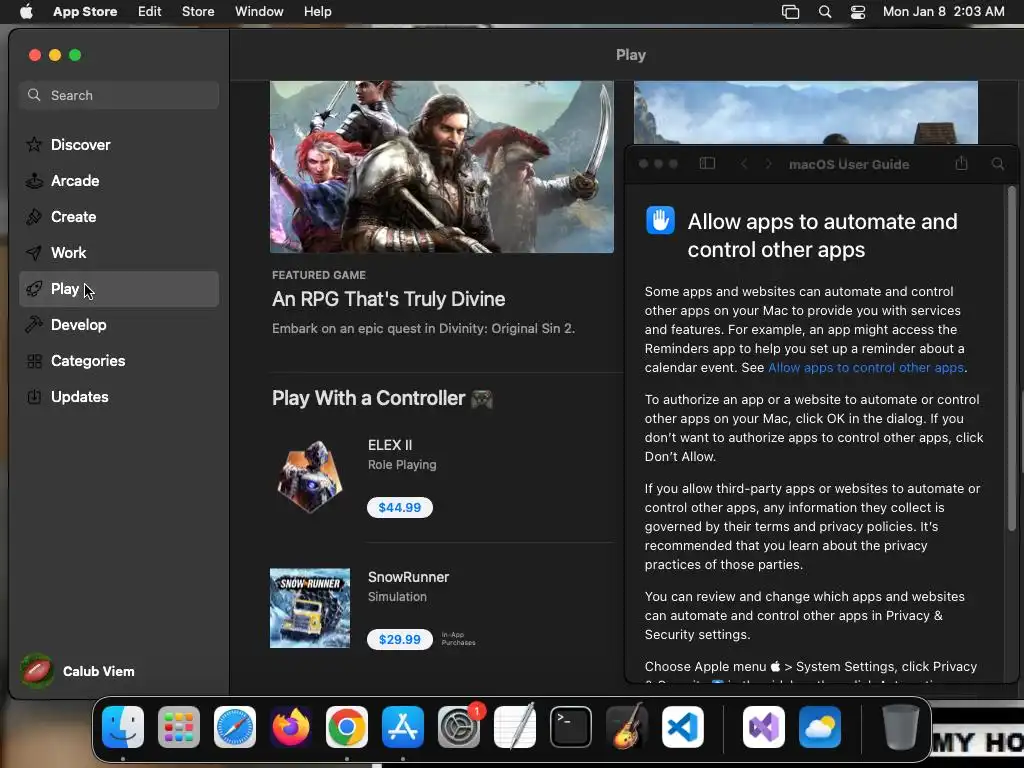Open Google Chrome from the Dock
This screenshot has width=1024, height=768.
coord(347,727)
